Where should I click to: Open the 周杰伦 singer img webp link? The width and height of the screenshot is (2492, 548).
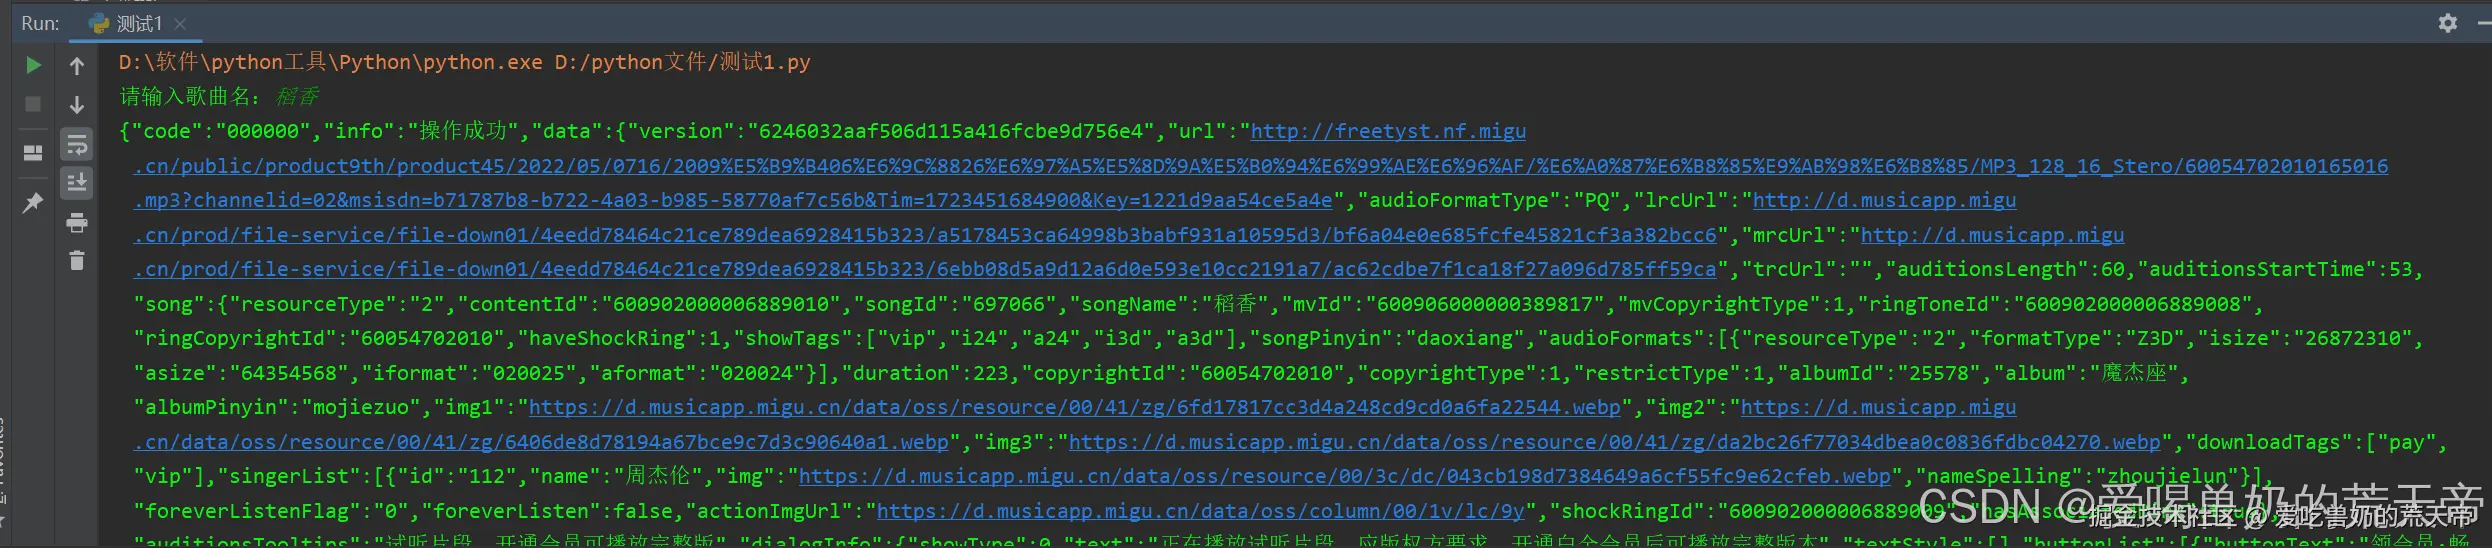click(1345, 476)
